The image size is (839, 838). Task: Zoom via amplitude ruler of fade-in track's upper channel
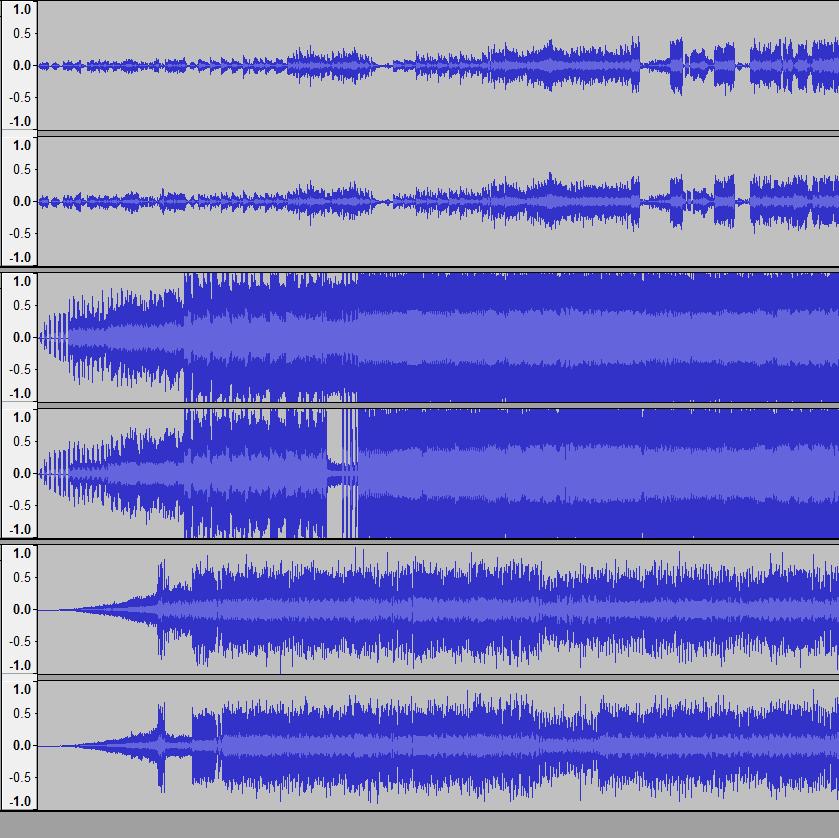click(x=19, y=609)
